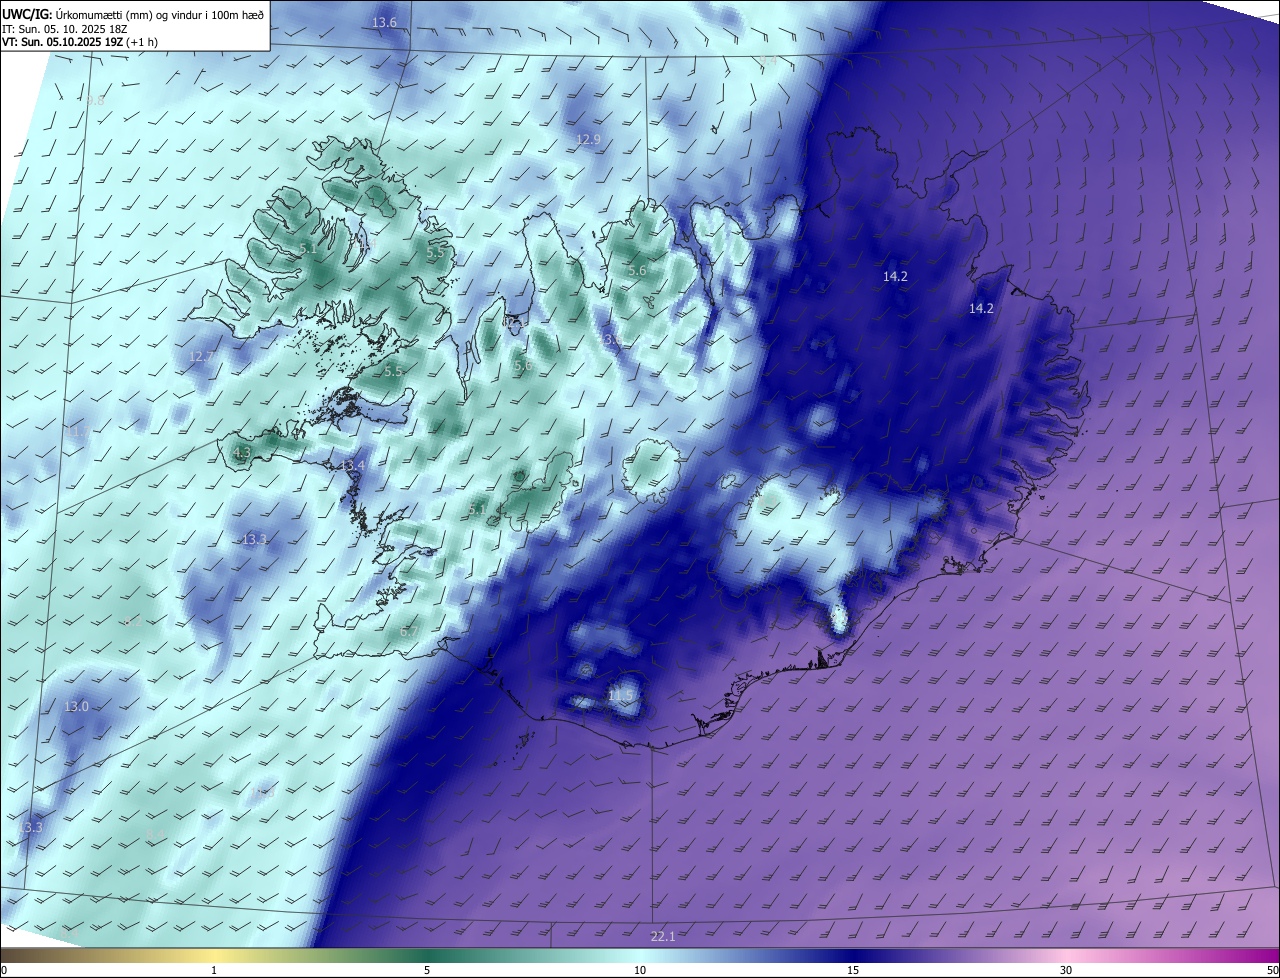Click the 12.7 value label on map
This screenshot has height=978, width=1280.
(201, 357)
